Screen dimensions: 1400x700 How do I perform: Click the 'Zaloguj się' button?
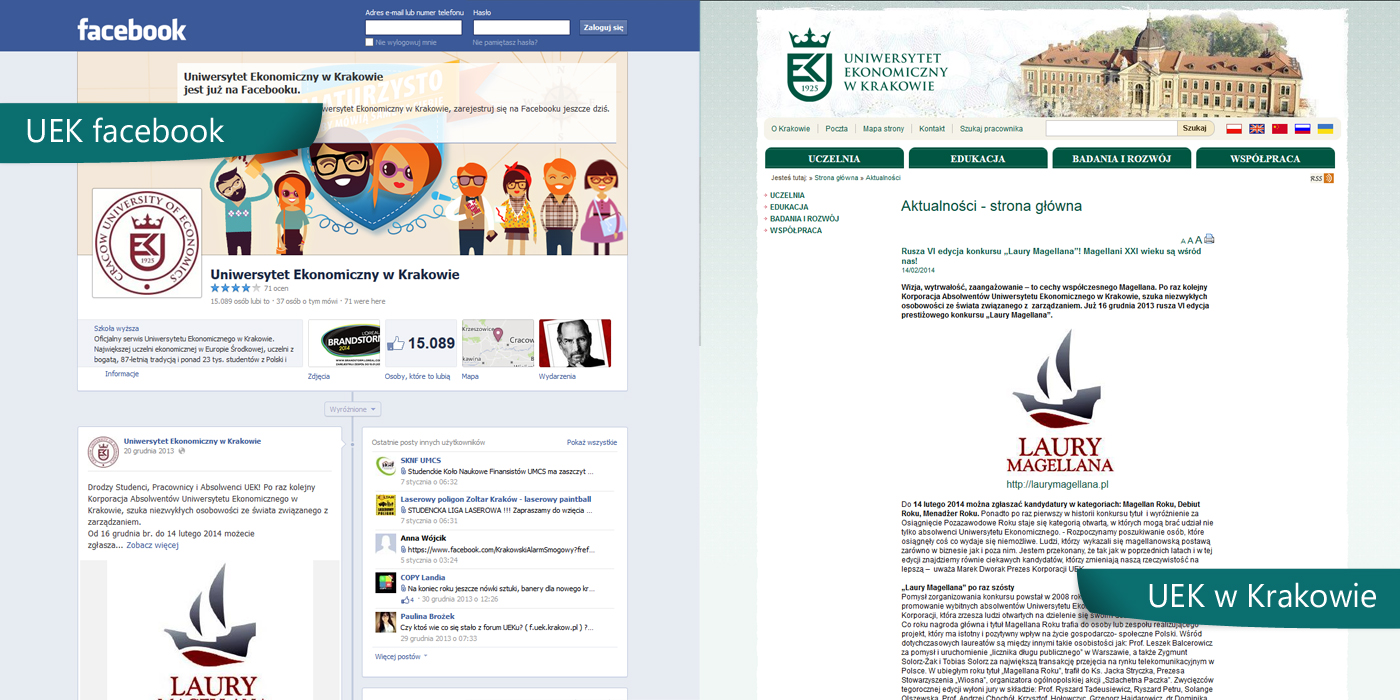coord(604,28)
